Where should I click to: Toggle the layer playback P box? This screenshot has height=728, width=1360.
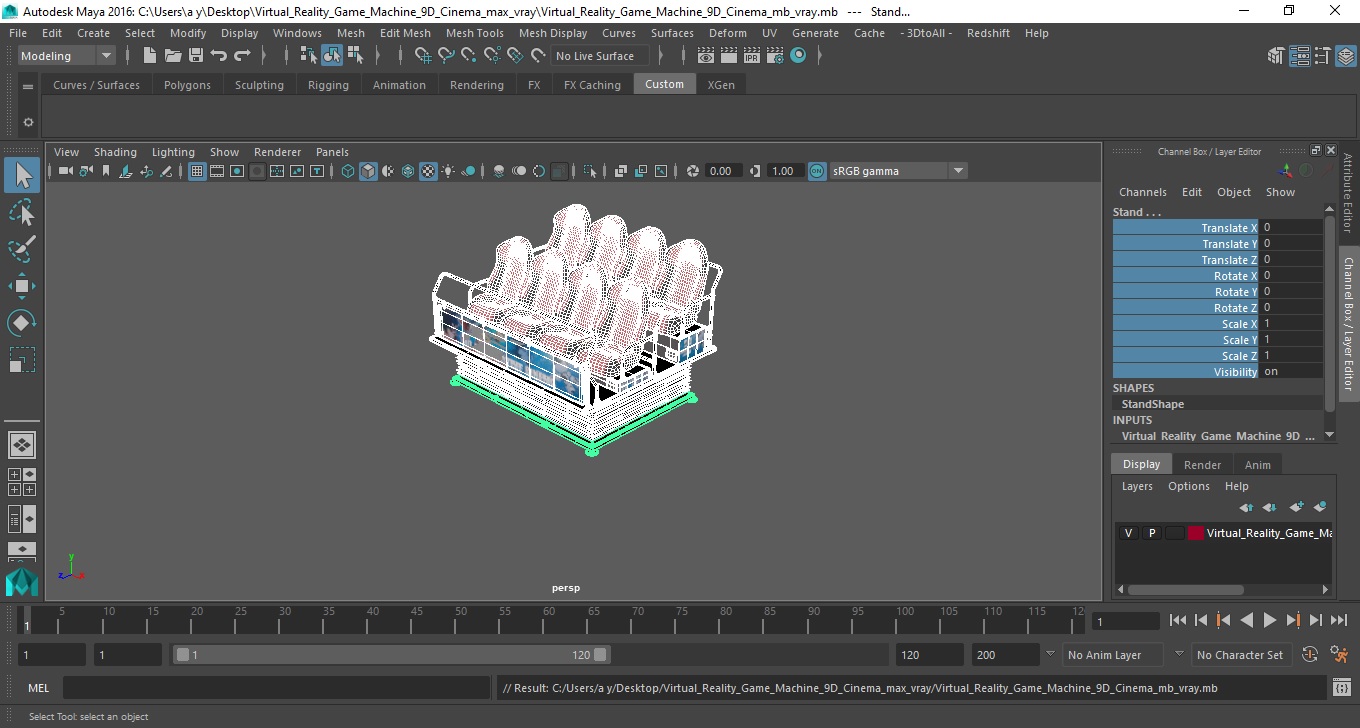pos(1151,533)
